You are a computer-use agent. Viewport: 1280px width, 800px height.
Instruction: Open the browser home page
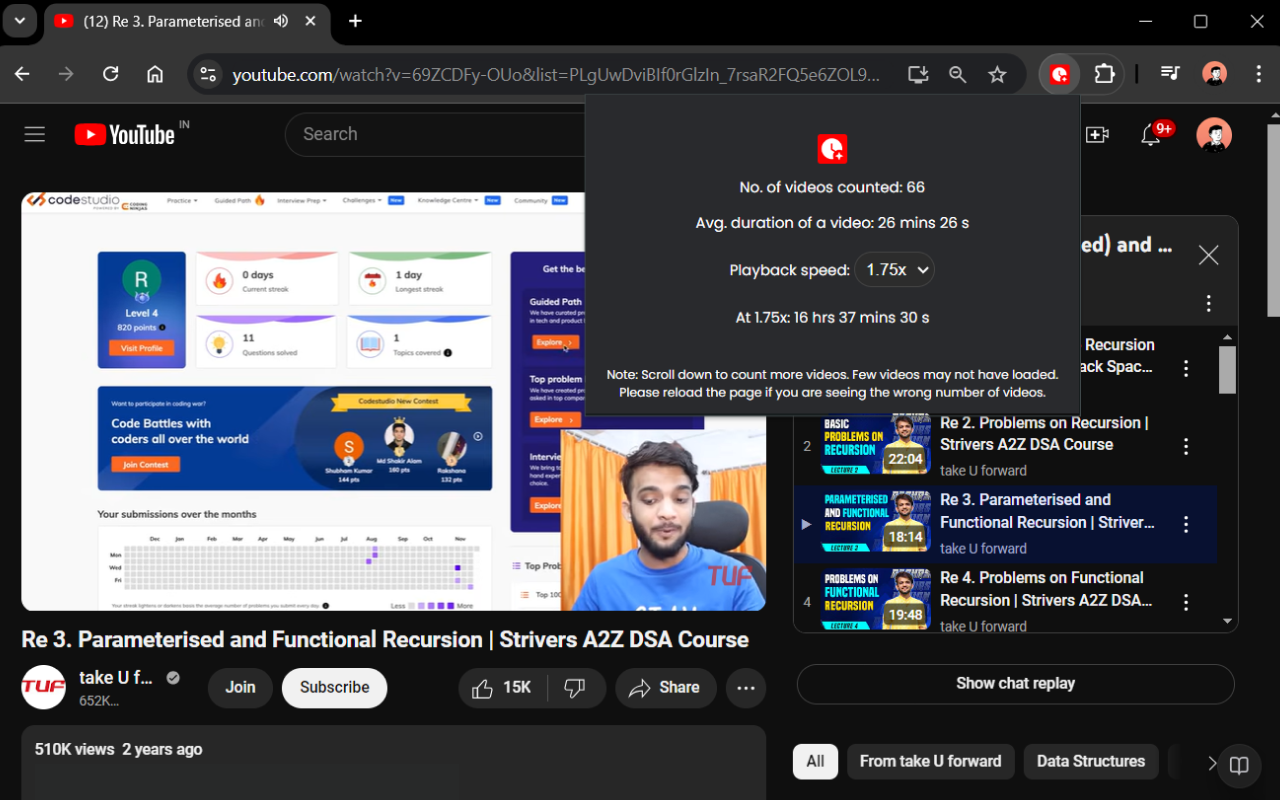point(155,74)
